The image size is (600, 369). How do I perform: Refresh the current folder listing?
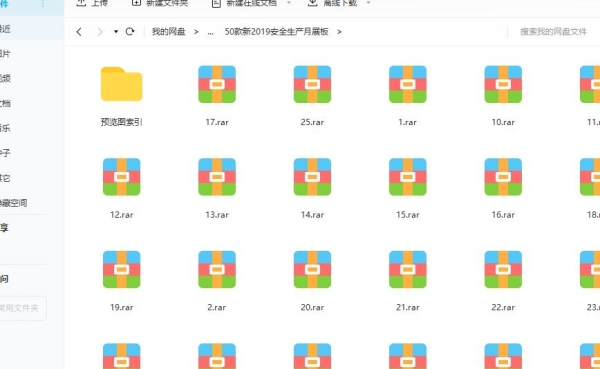pyautogui.click(x=130, y=31)
